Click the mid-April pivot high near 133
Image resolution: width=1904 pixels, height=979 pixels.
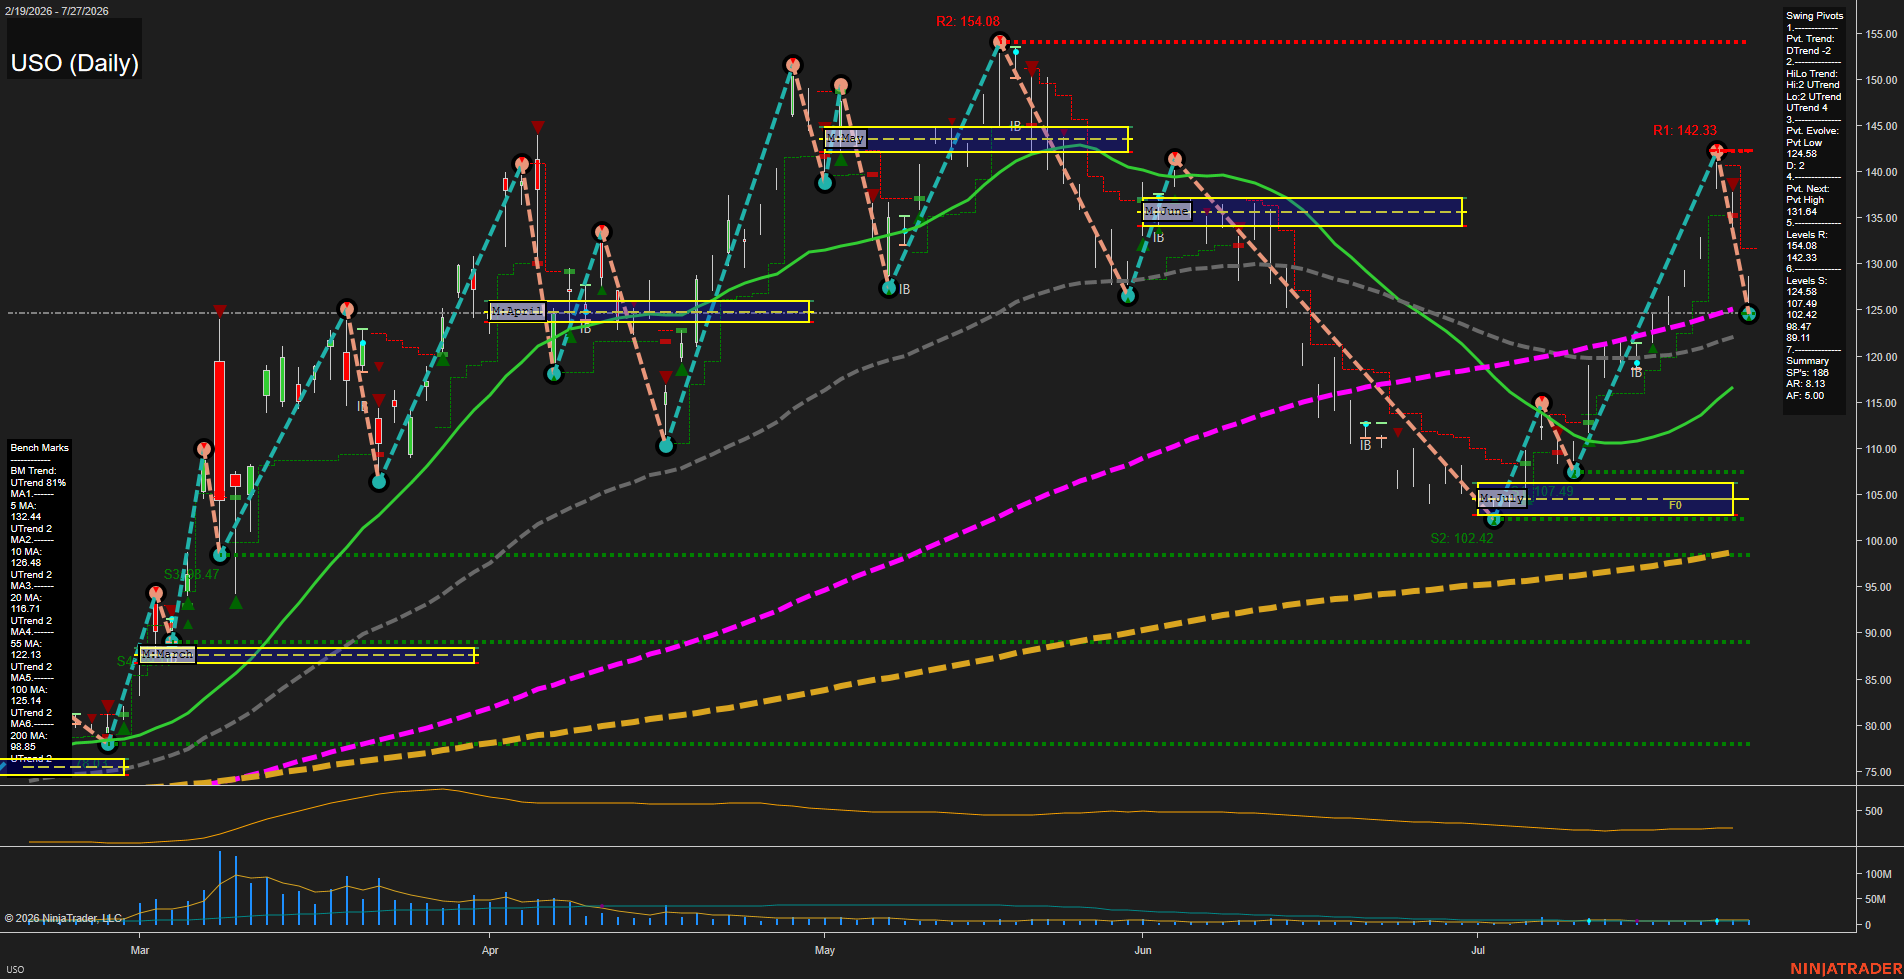click(601, 232)
